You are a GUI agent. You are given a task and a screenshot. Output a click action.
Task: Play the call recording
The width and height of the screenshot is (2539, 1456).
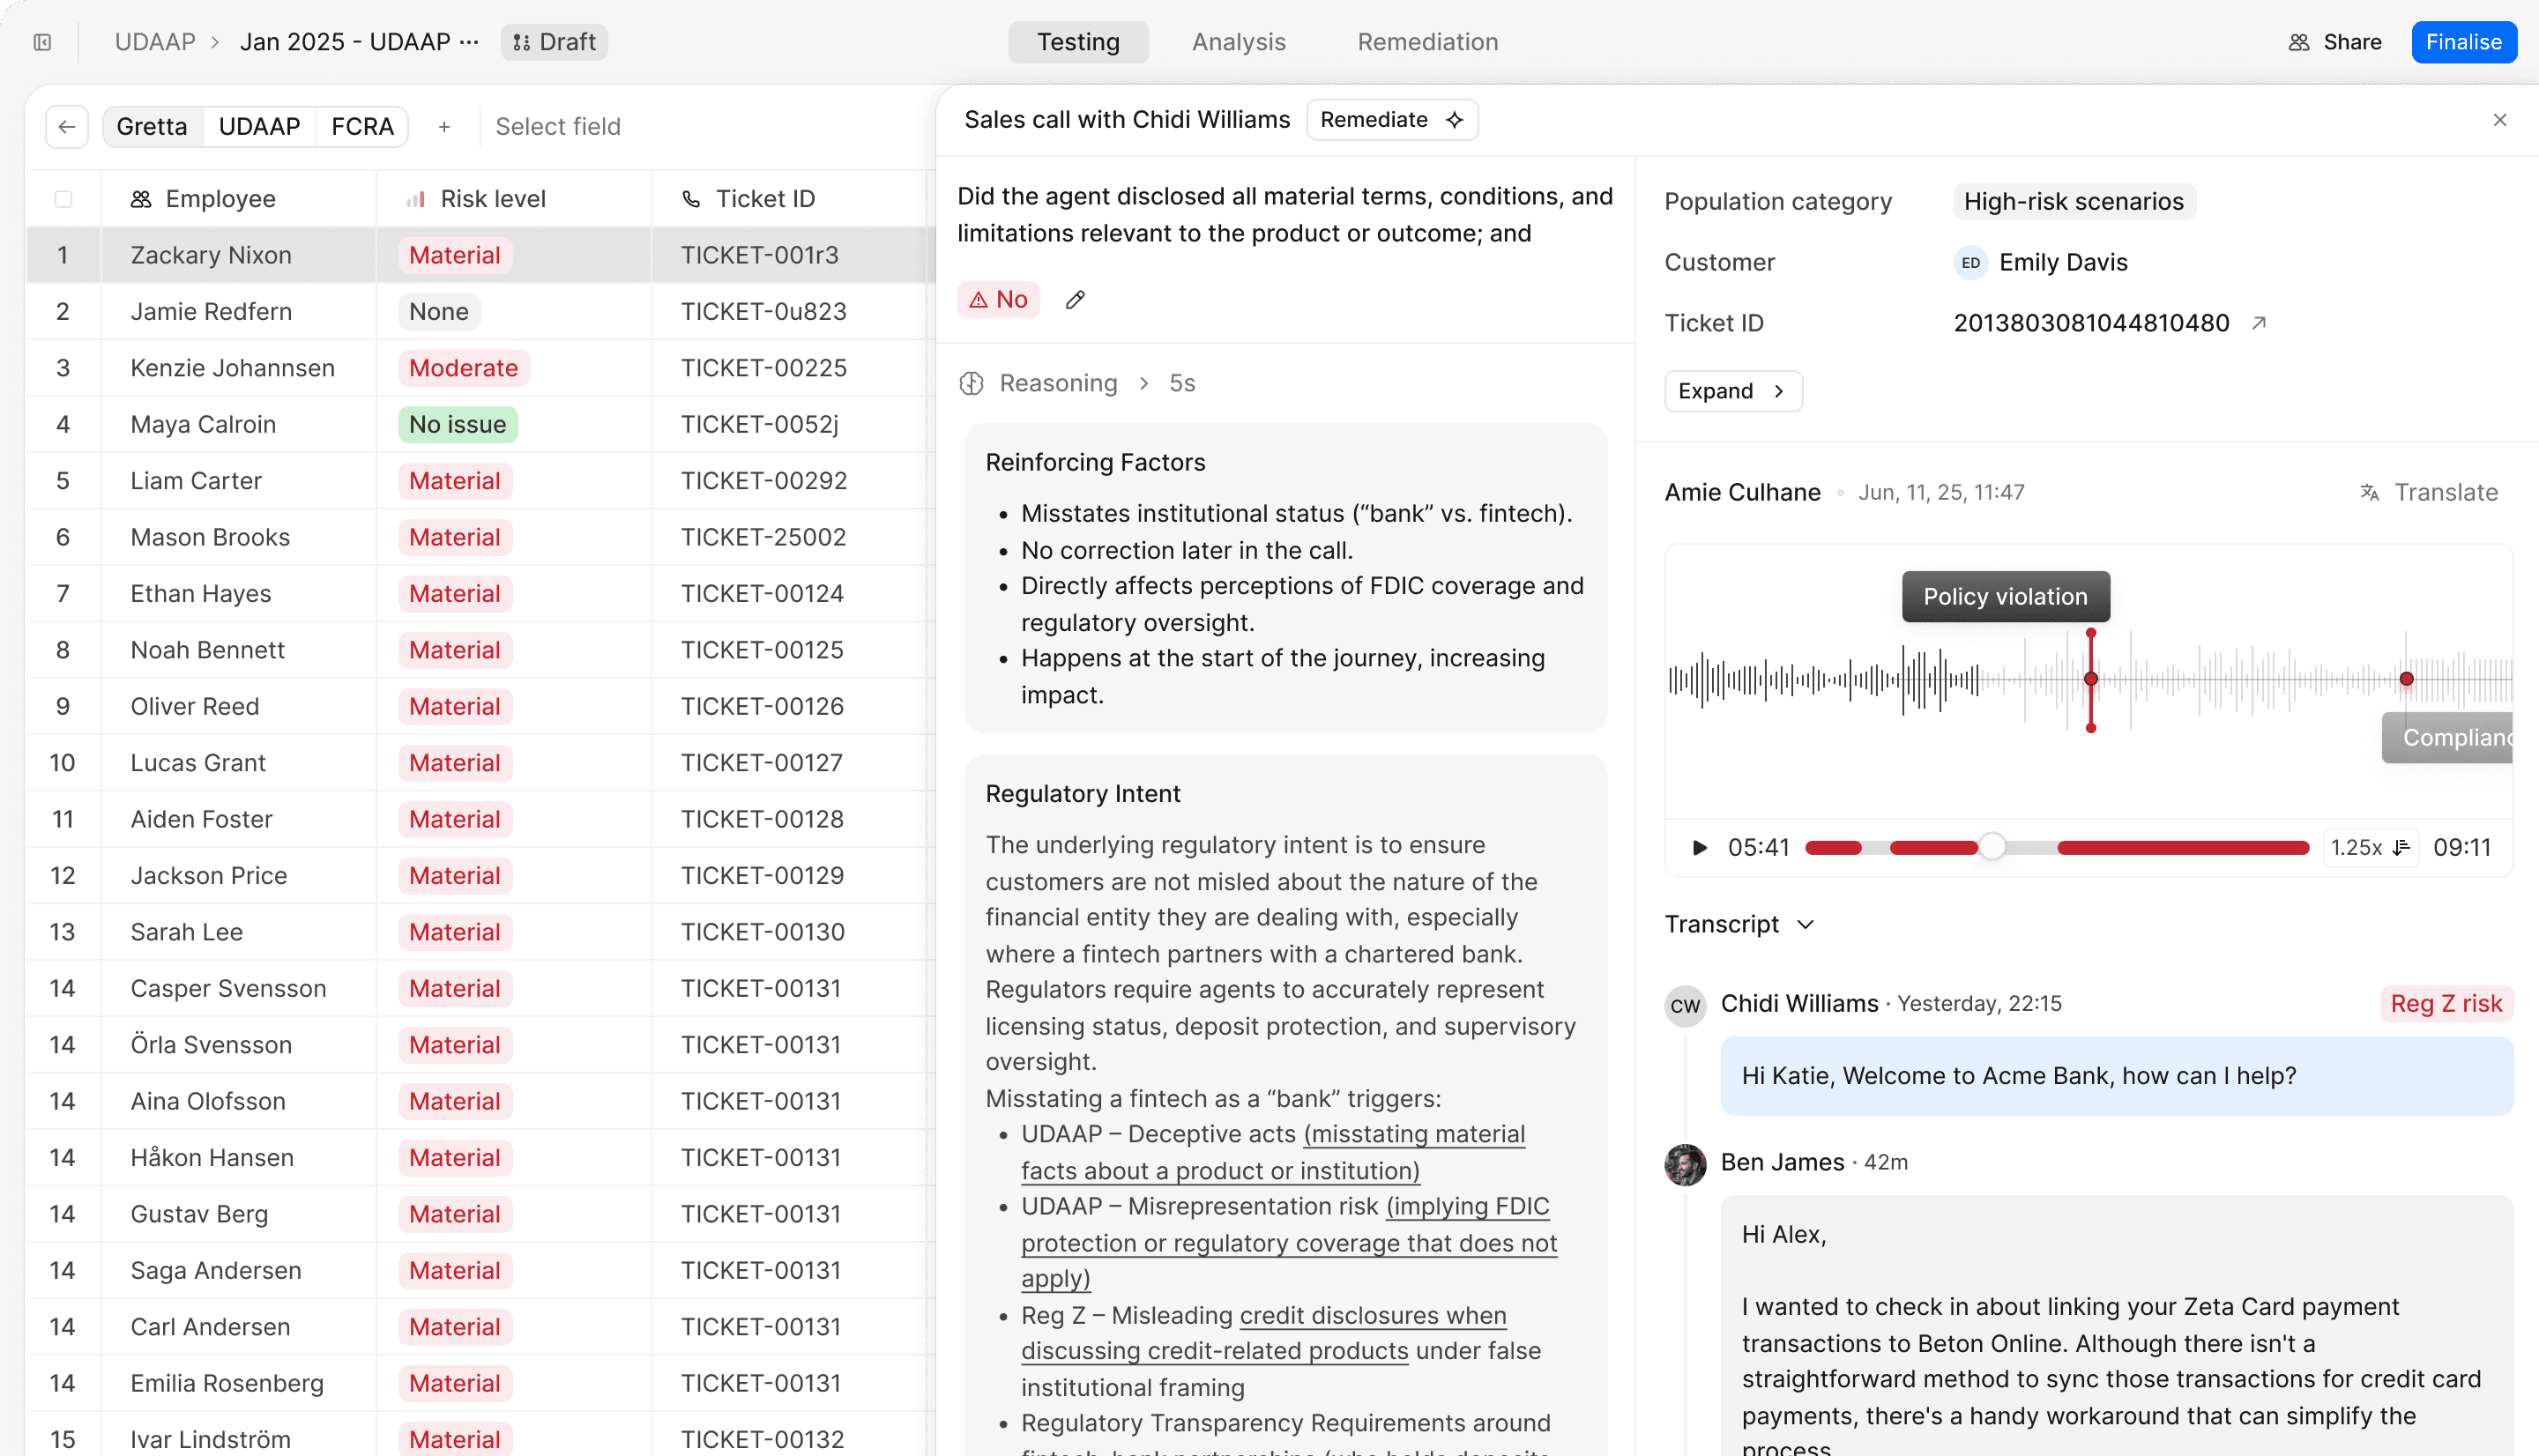tap(1698, 848)
